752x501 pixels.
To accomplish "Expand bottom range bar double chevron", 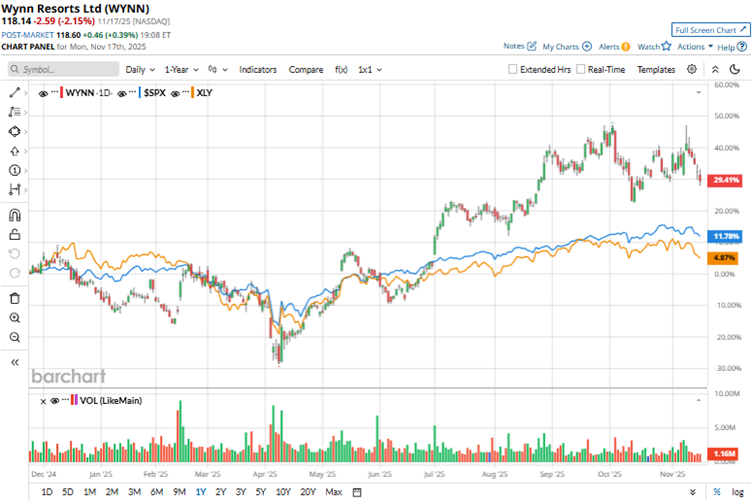I will (693, 492).
